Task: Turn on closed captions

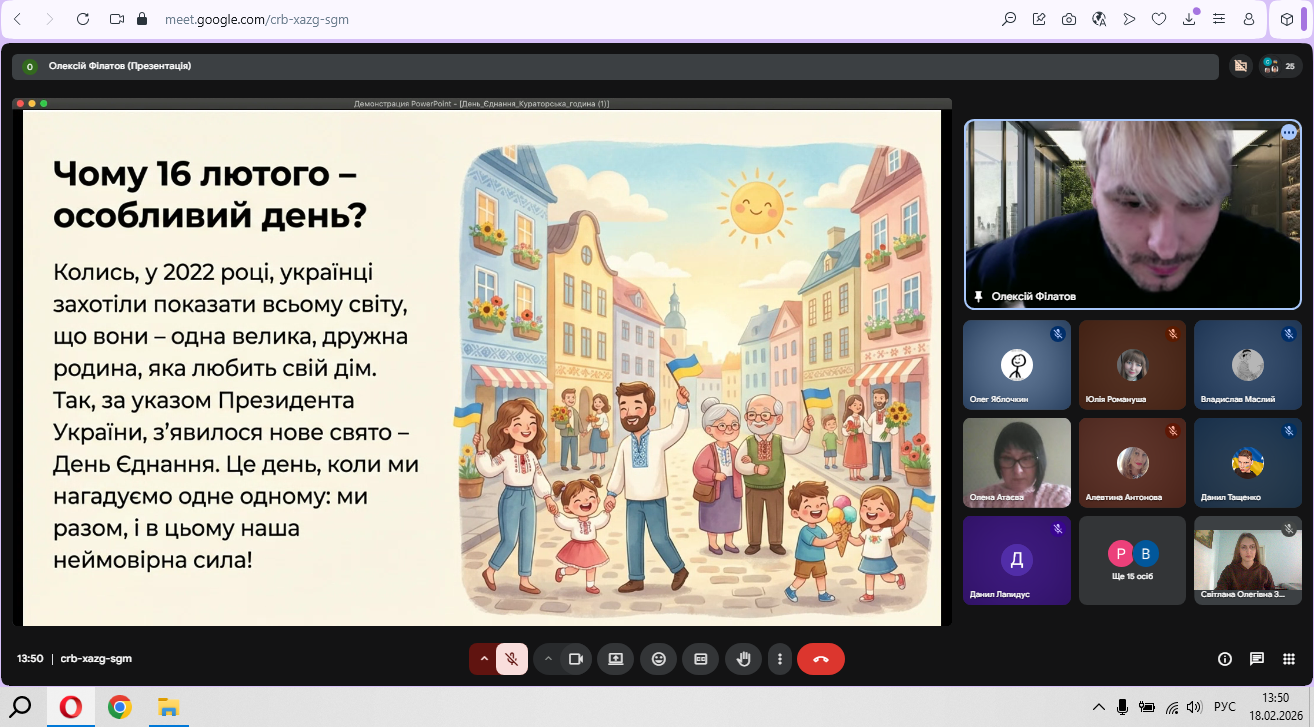Action: click(700, 659)
